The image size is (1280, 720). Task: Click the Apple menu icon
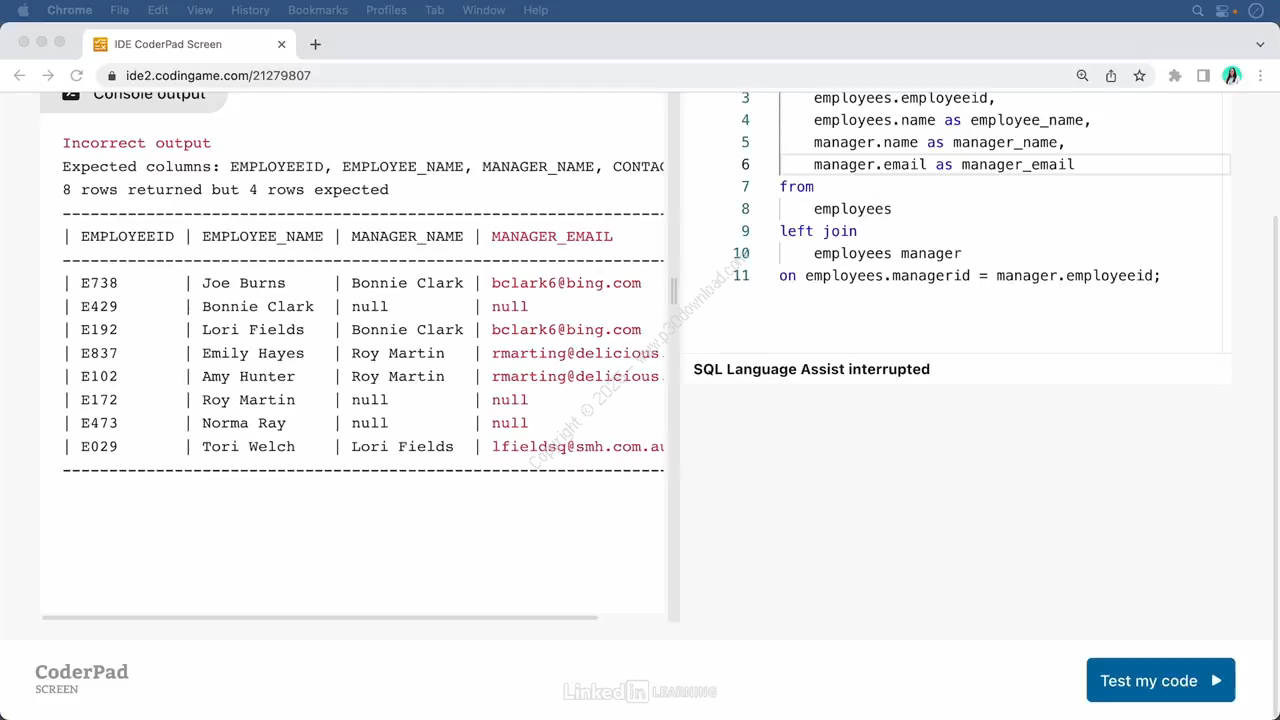tap(23, 10)
